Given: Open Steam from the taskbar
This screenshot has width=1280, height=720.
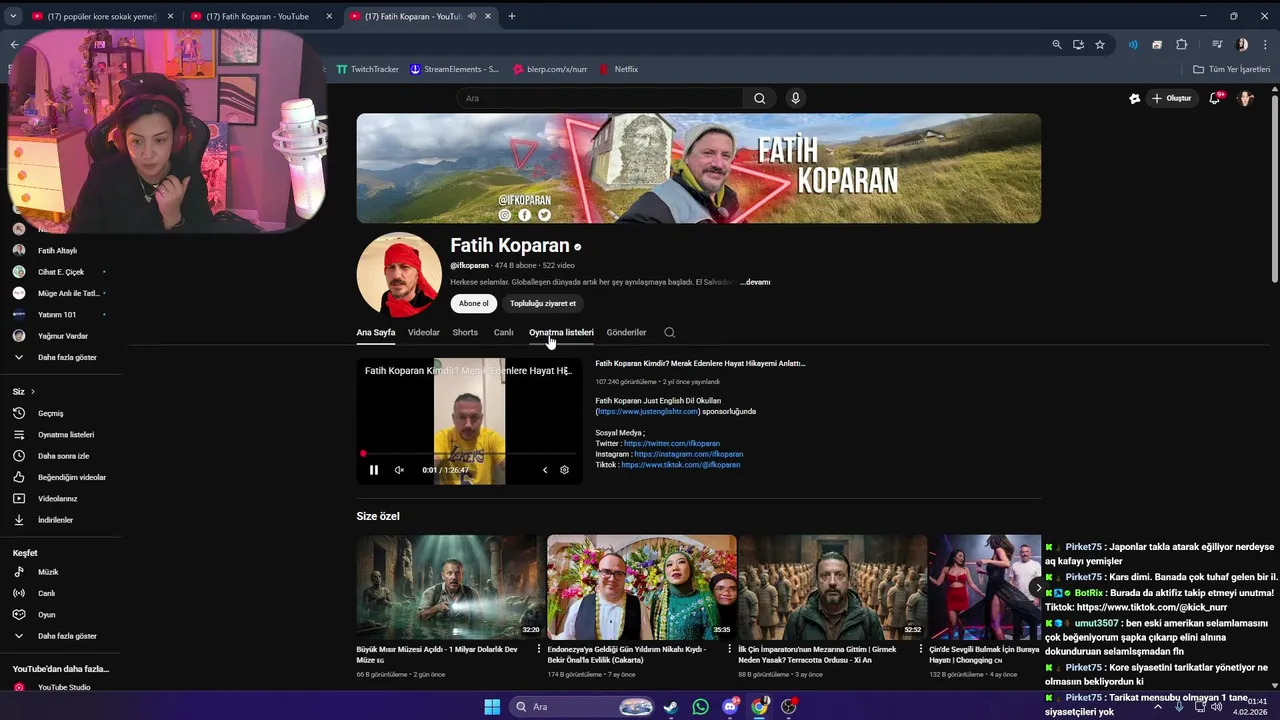Looking at the screenshot, I should (x=670, y=707).
